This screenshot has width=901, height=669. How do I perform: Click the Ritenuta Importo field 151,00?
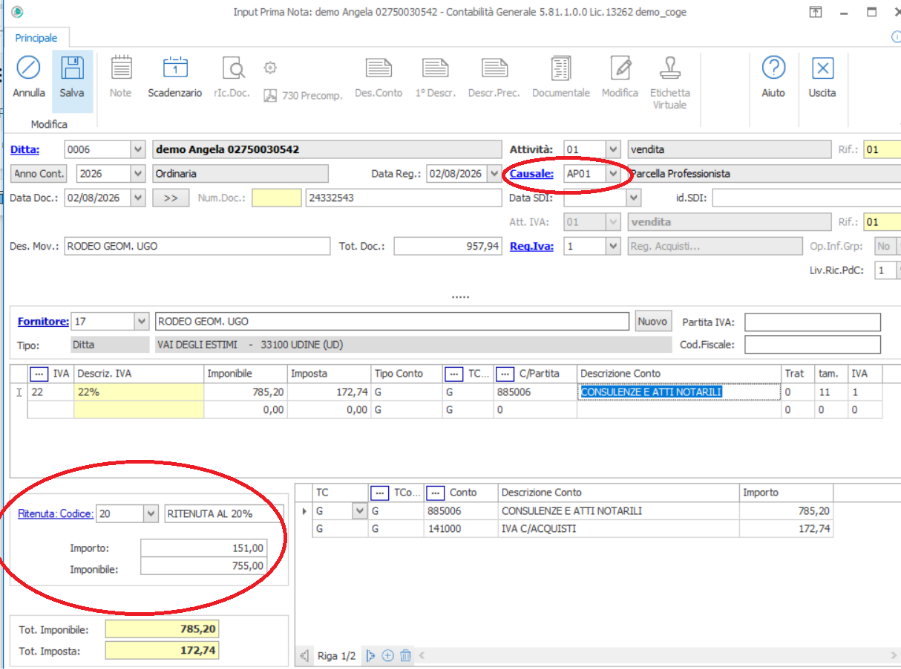203,548
